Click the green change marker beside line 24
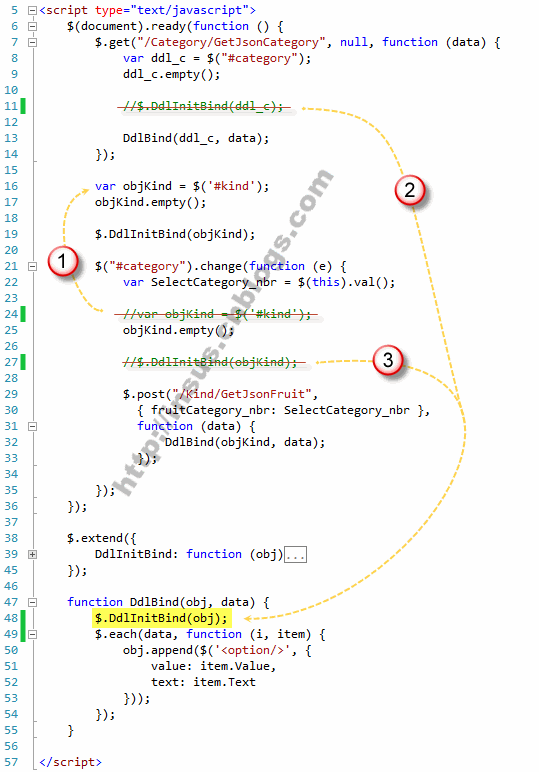 click(x=23, y=314)
